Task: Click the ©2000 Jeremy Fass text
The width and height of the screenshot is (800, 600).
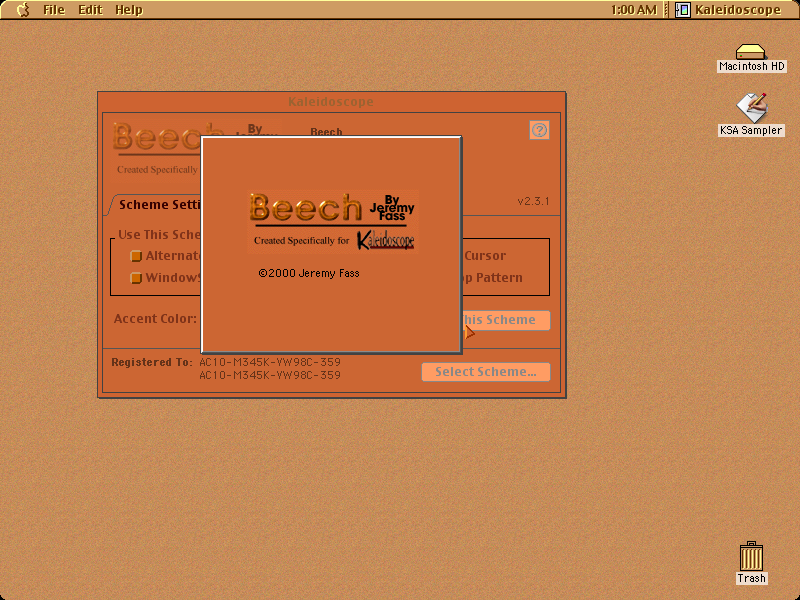Action: pyautogui.click(x=309, y=273)
